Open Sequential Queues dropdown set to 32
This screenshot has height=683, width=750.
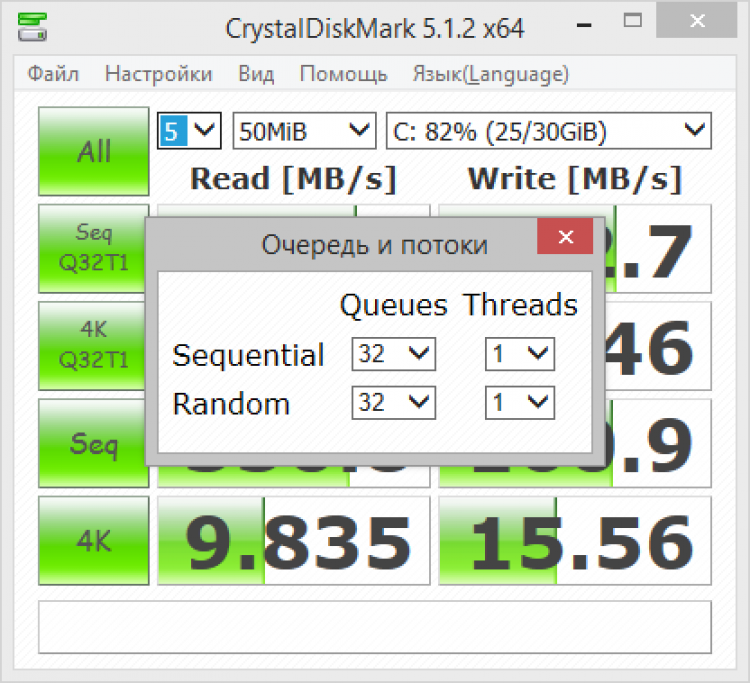coord(394,354)
